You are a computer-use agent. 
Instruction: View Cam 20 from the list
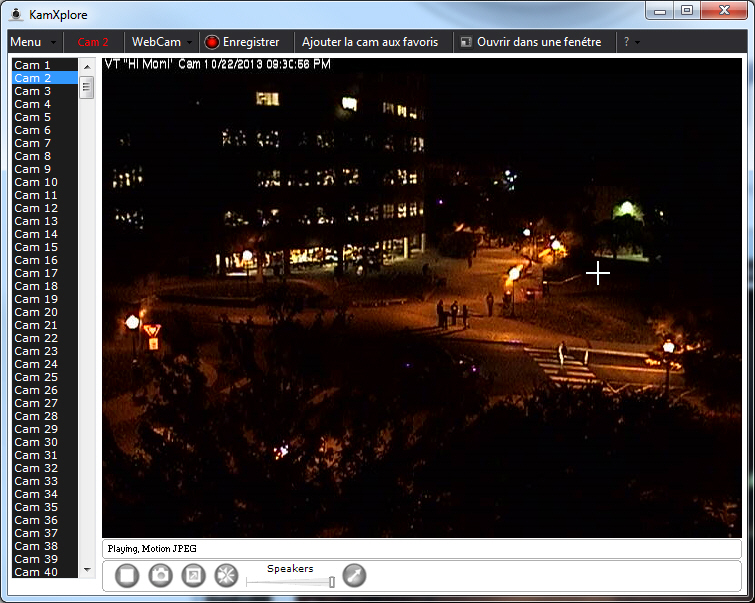[x=45, y=312]
